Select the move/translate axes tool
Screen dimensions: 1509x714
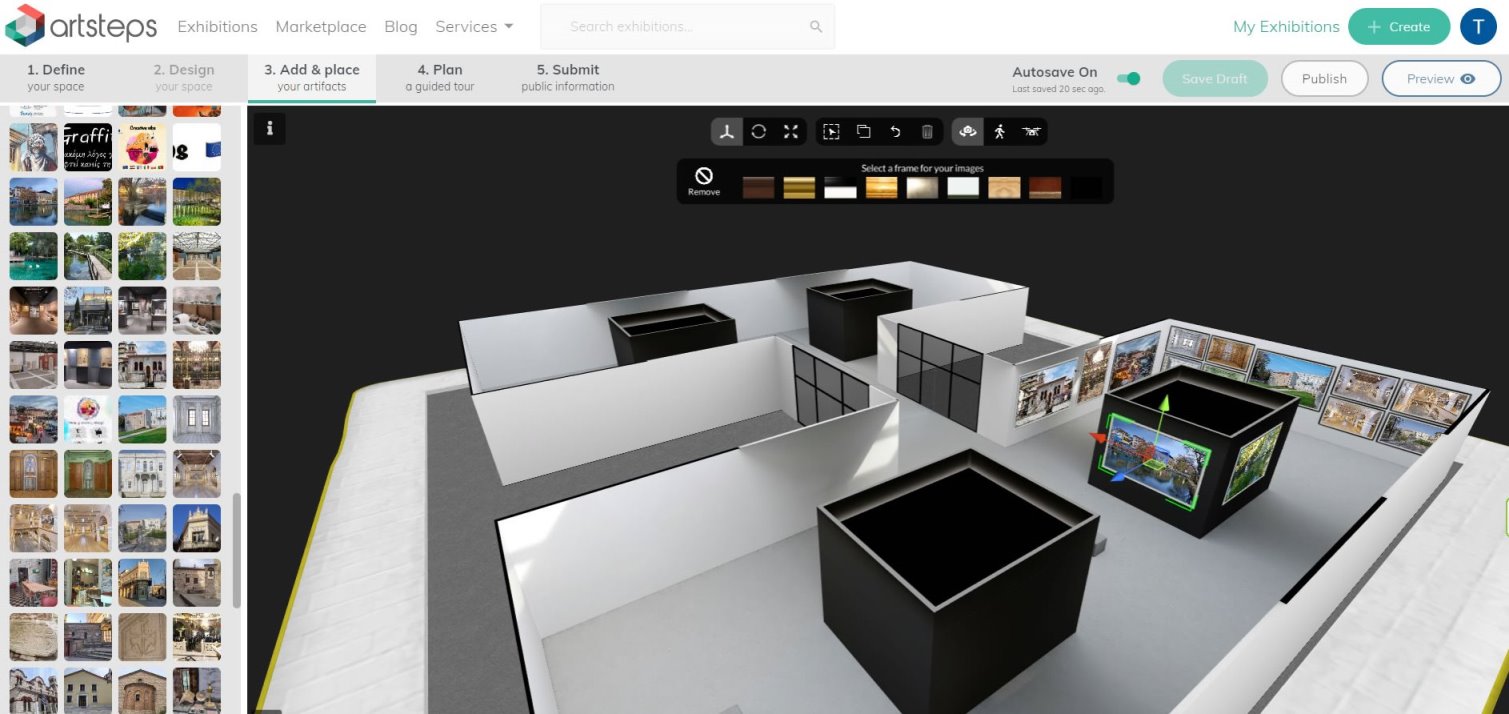tap(727, 132)
